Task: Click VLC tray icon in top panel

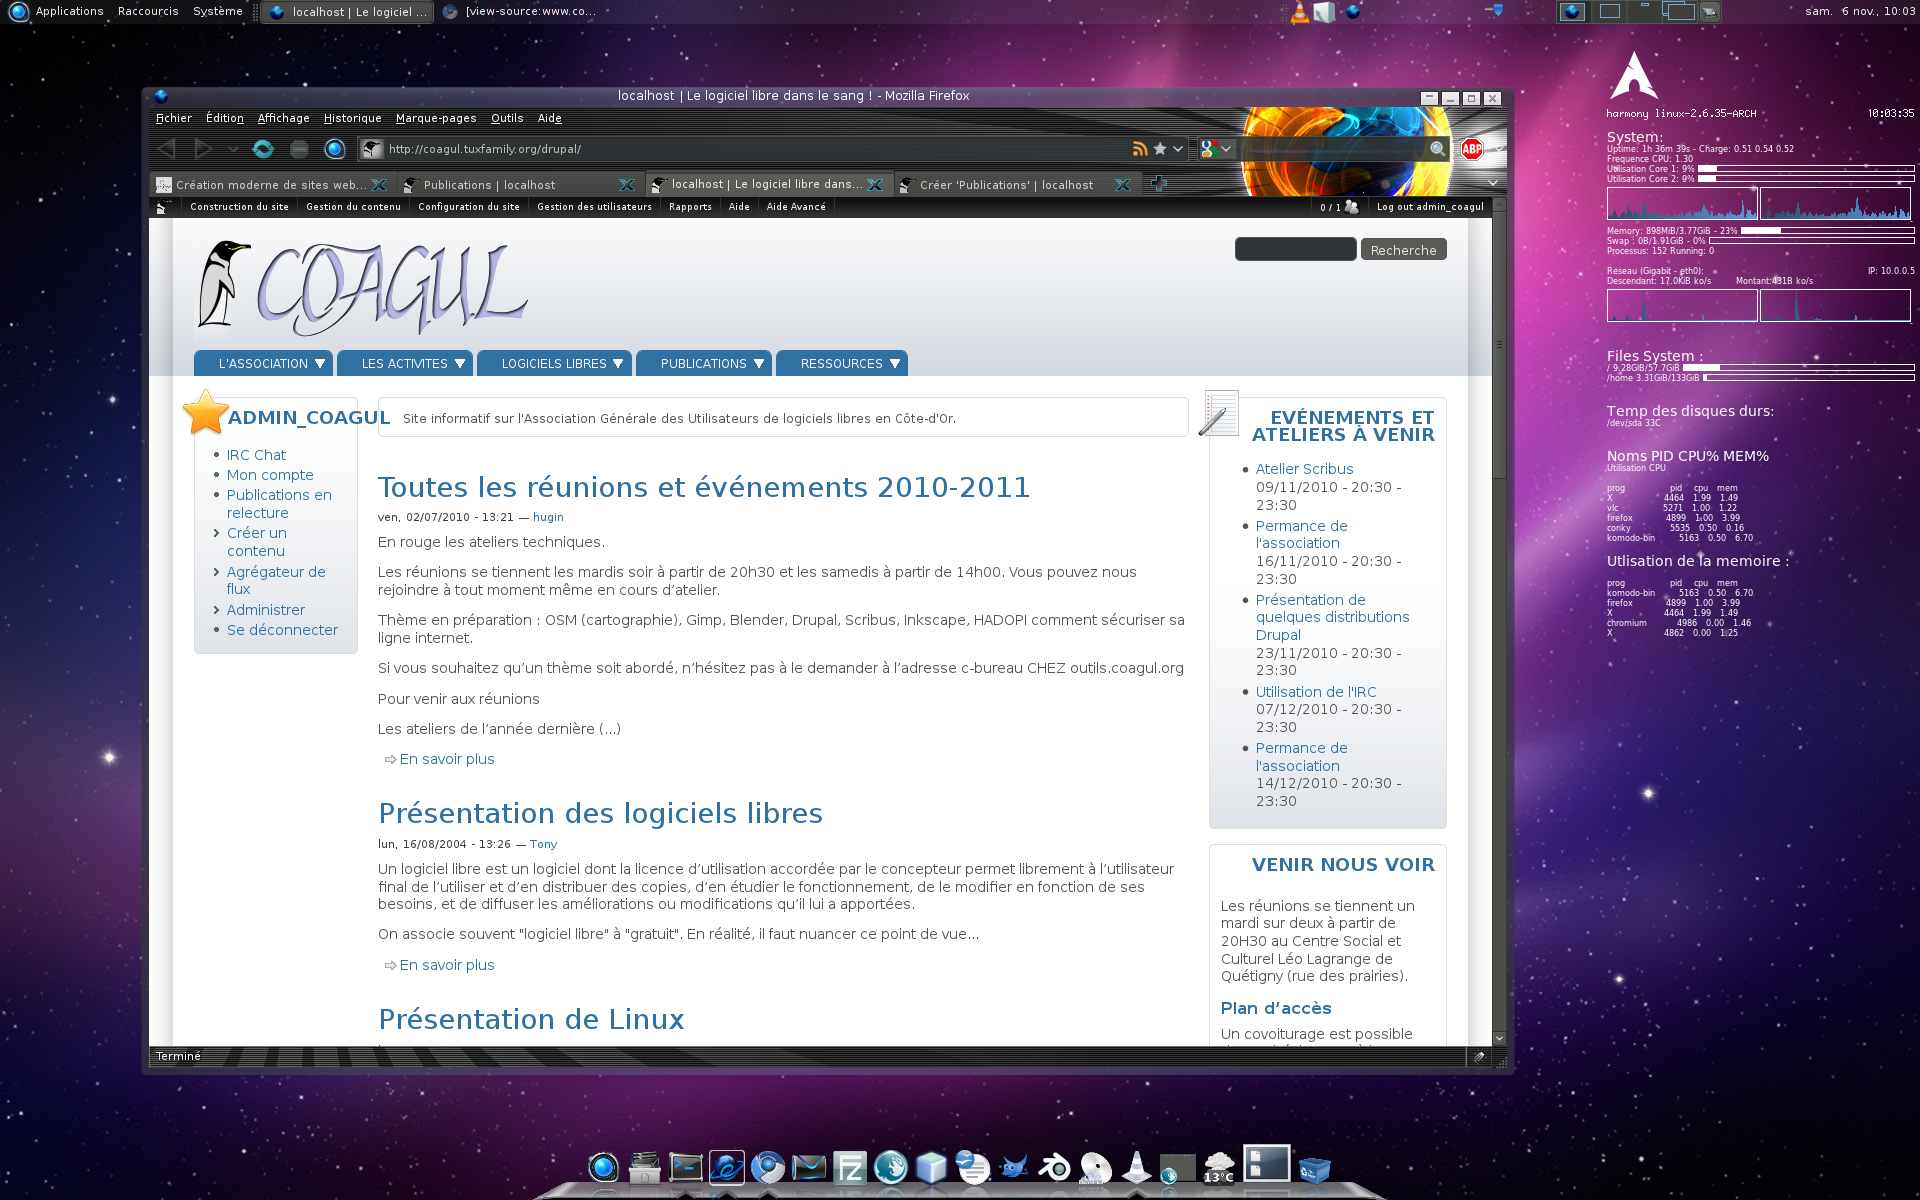Action: 1299,12
